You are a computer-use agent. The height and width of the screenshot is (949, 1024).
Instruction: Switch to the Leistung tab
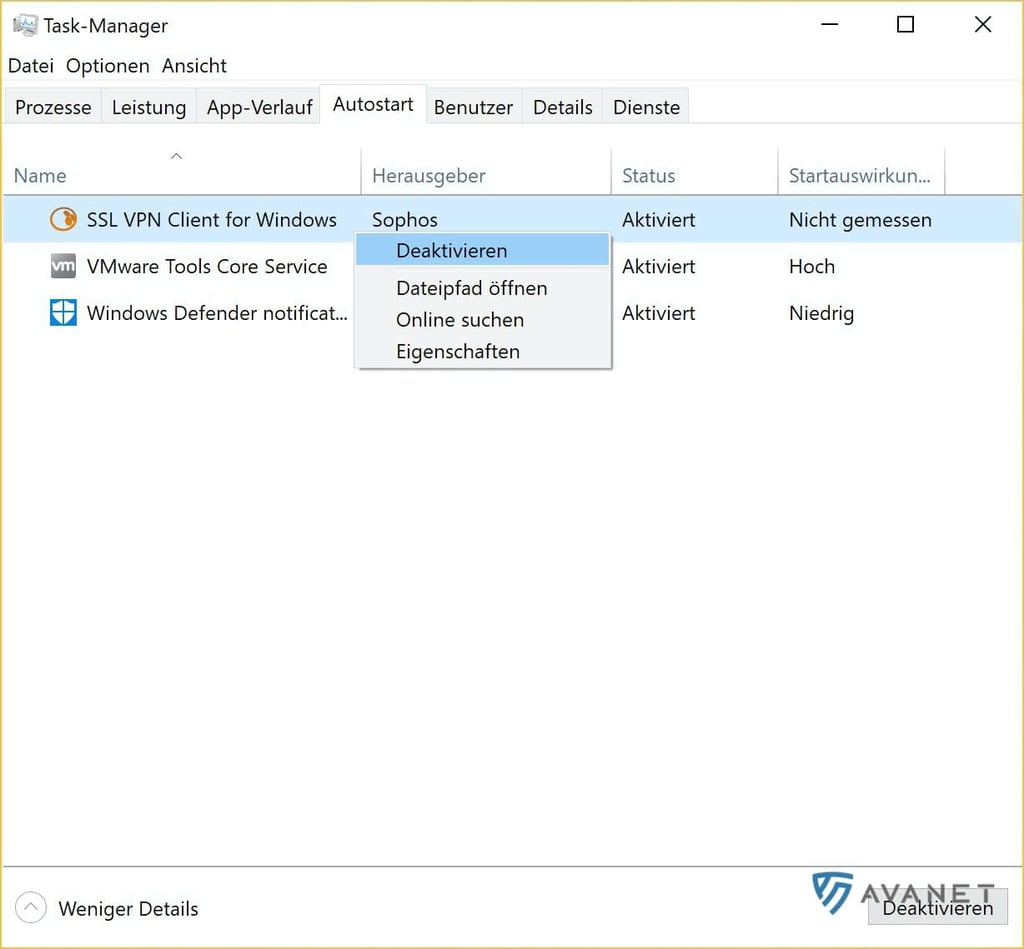click(x=149, y=106)
